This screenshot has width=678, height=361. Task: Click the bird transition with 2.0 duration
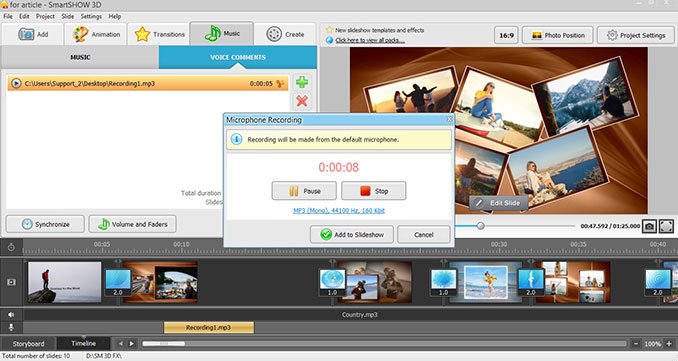(x=531, y=283)
